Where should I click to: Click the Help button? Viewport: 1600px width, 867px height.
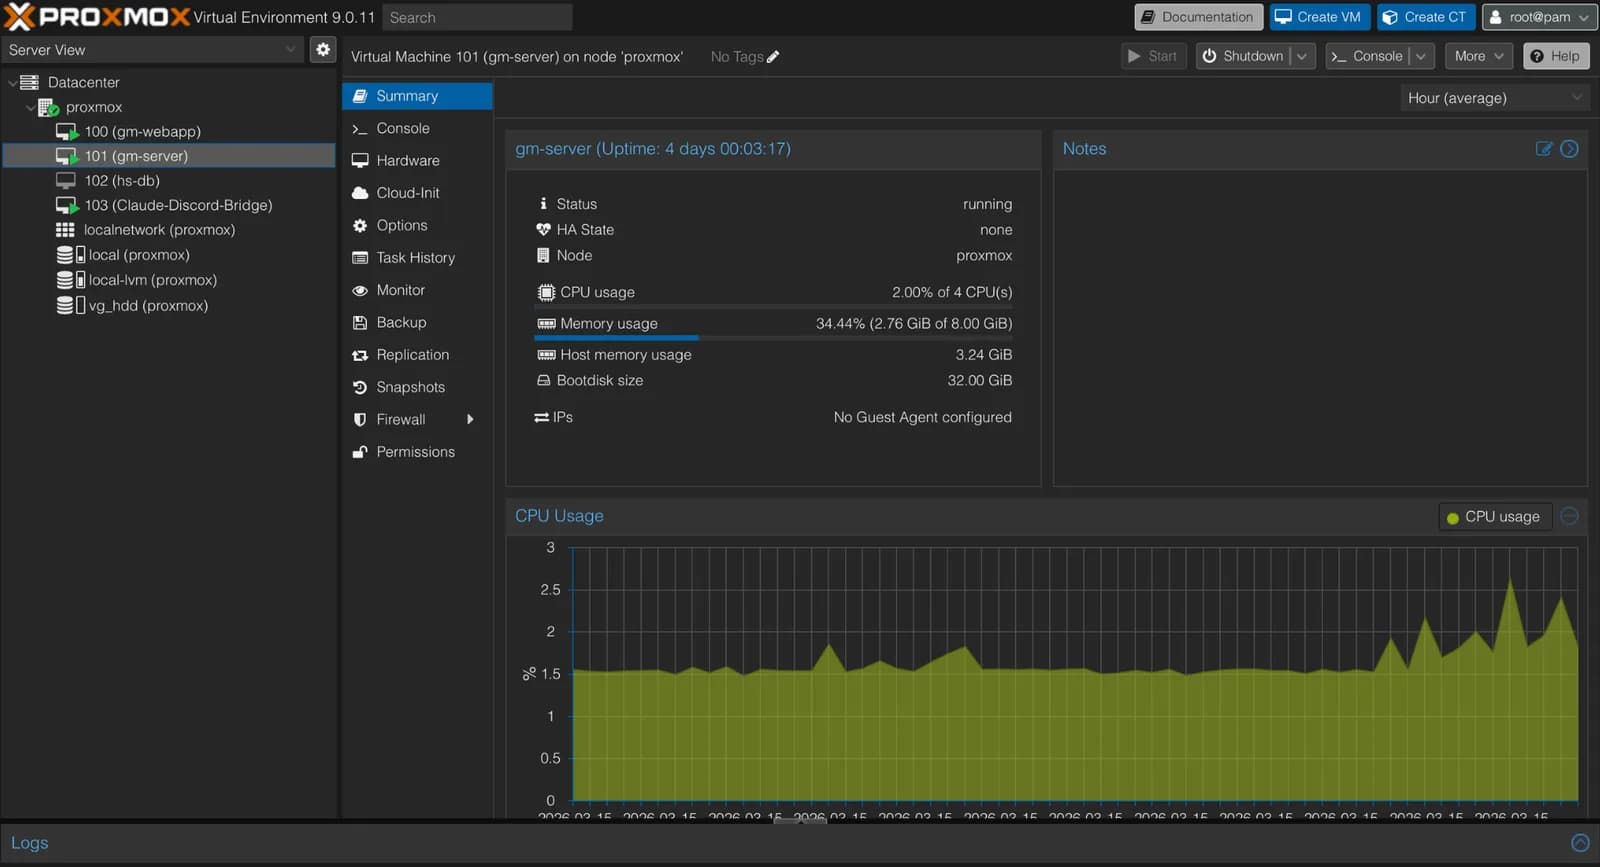1555,57
